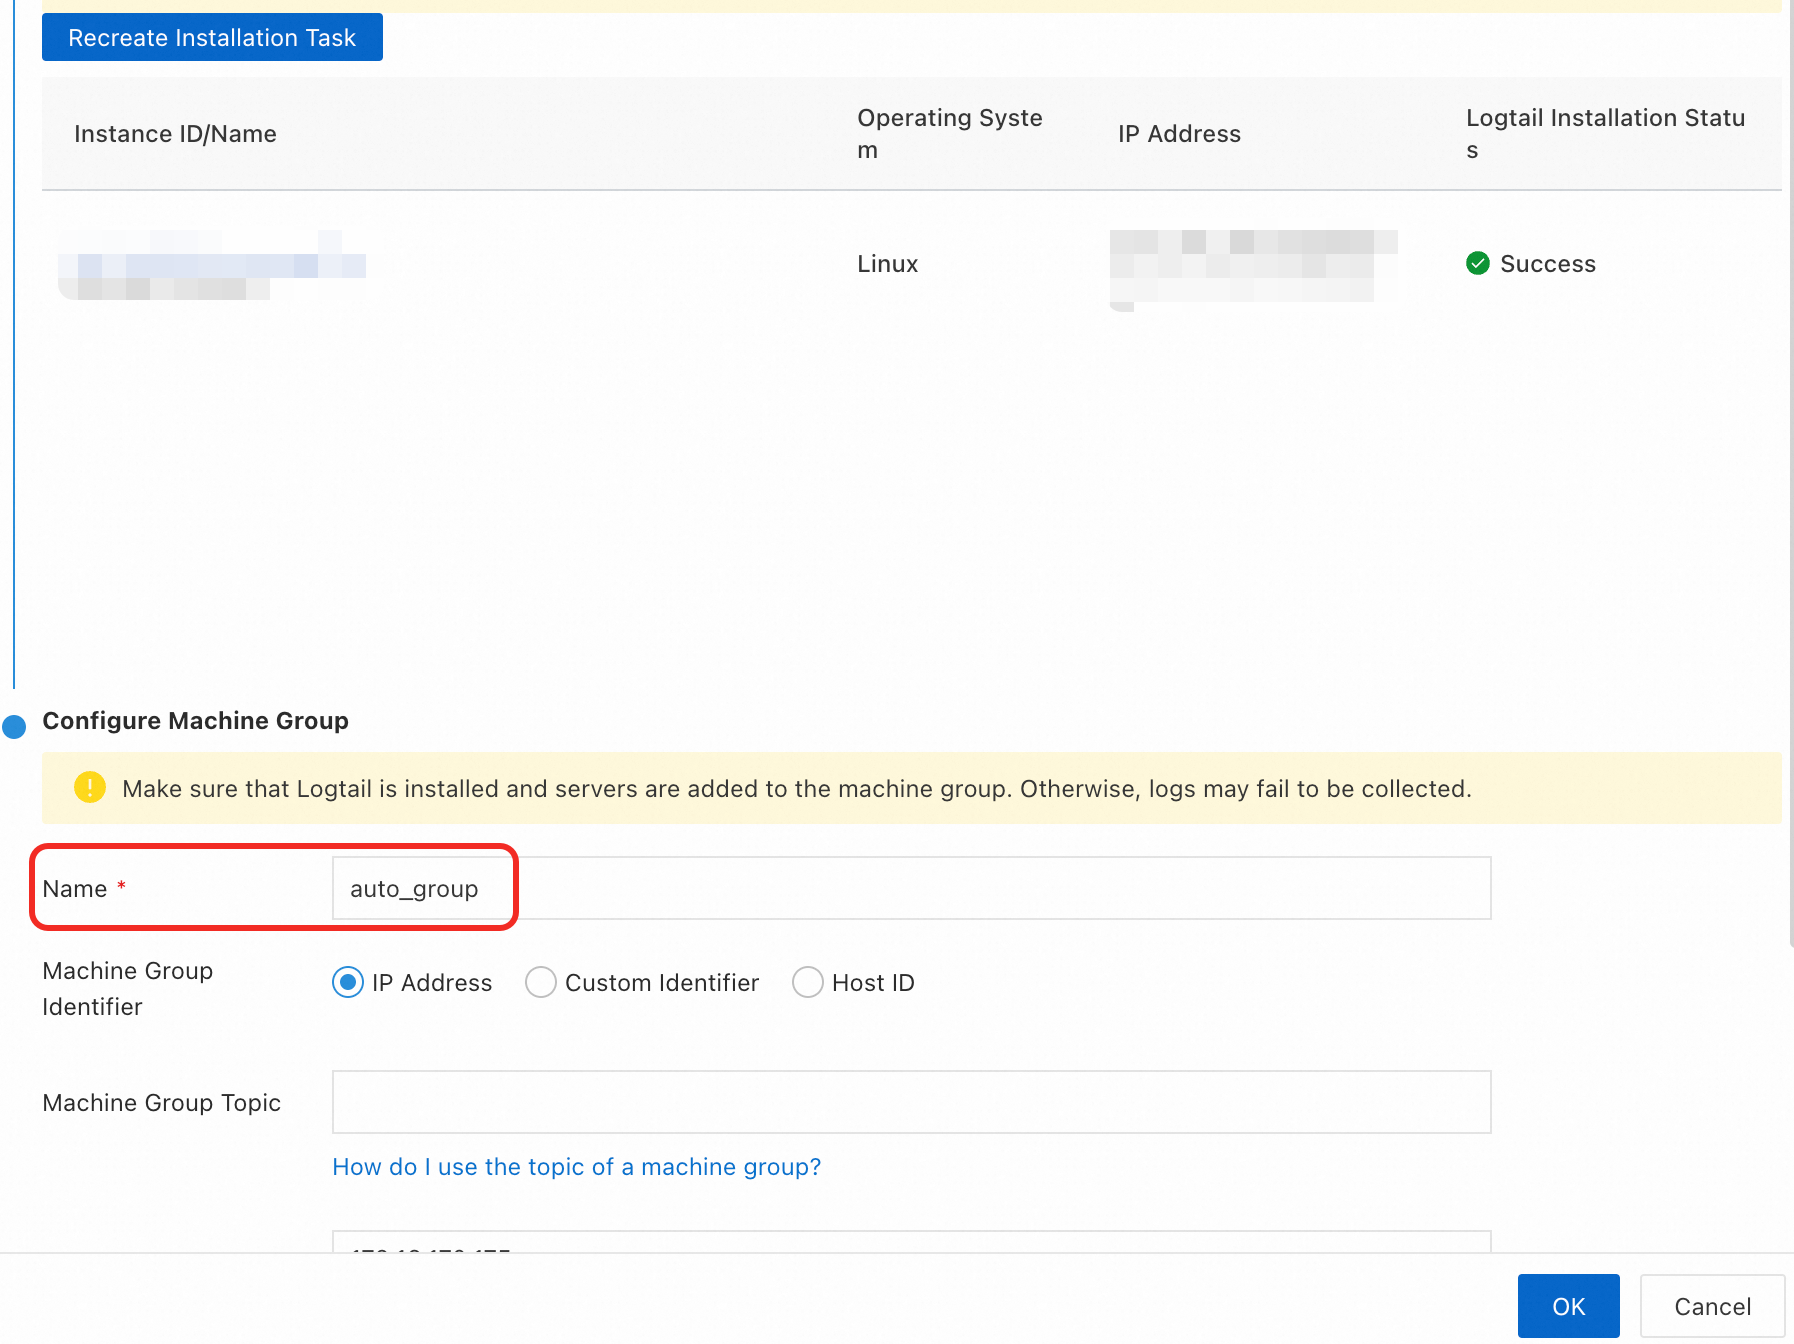1794x1344 pixels.
Task: Click the blurred IP address cell
Action: (1253, 269)
